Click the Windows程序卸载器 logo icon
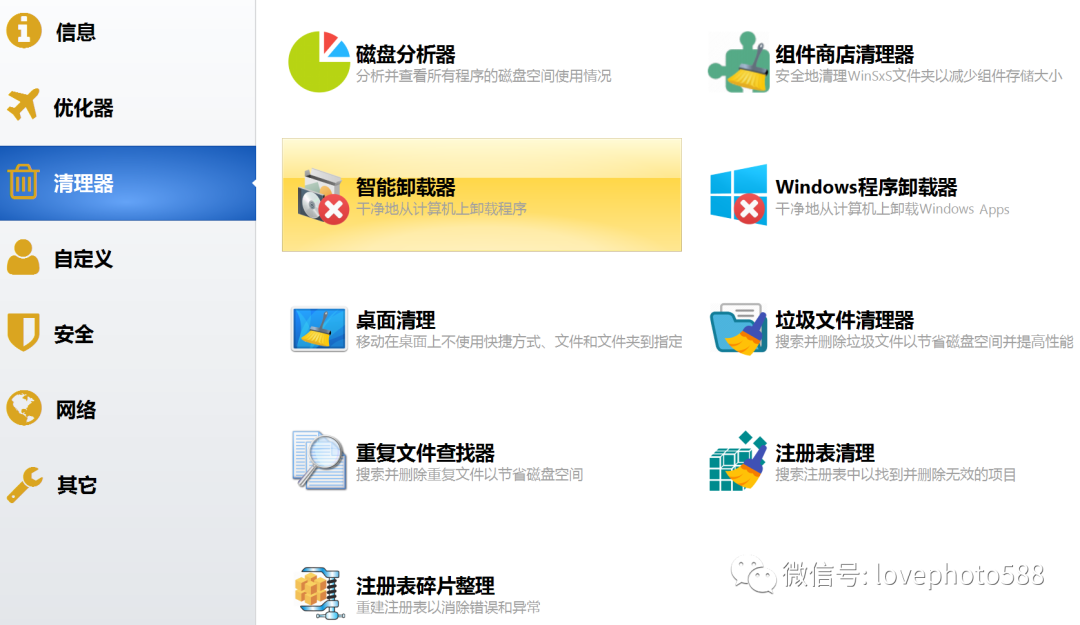The image size is (1080, 625). tap(739, 194)
